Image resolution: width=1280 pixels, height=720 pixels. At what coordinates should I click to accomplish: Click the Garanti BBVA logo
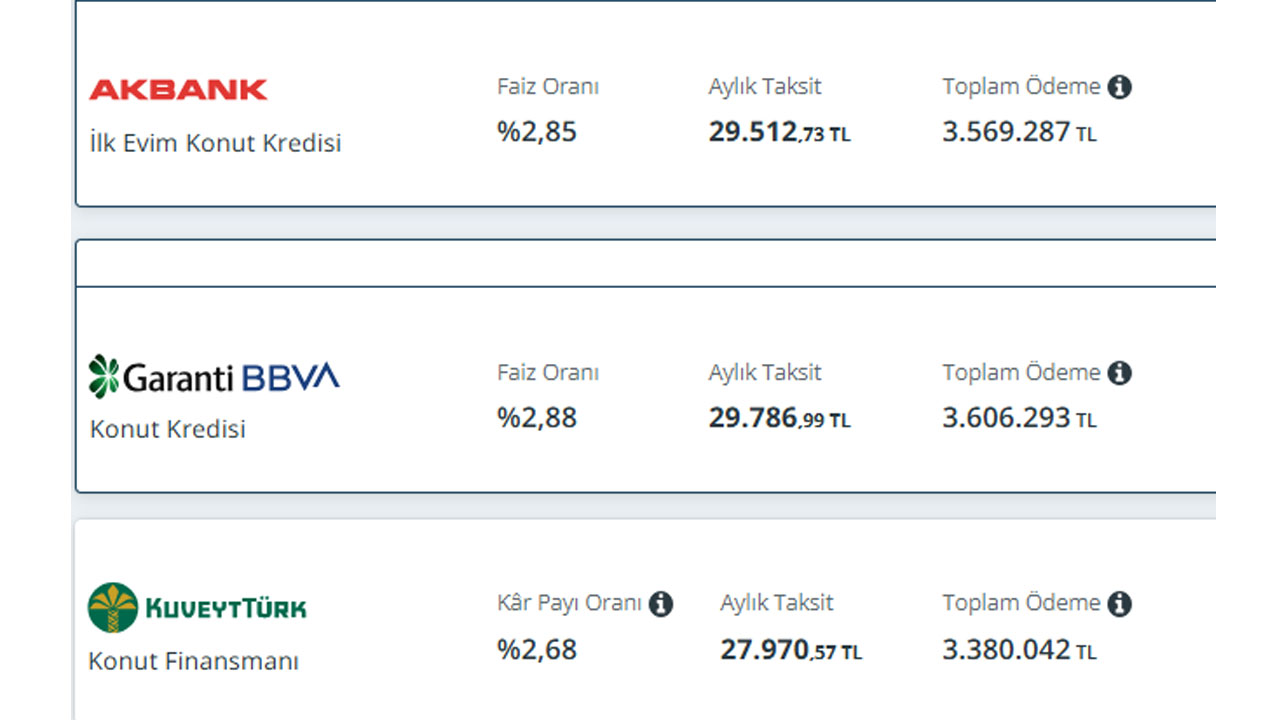(x=214, y=377)
